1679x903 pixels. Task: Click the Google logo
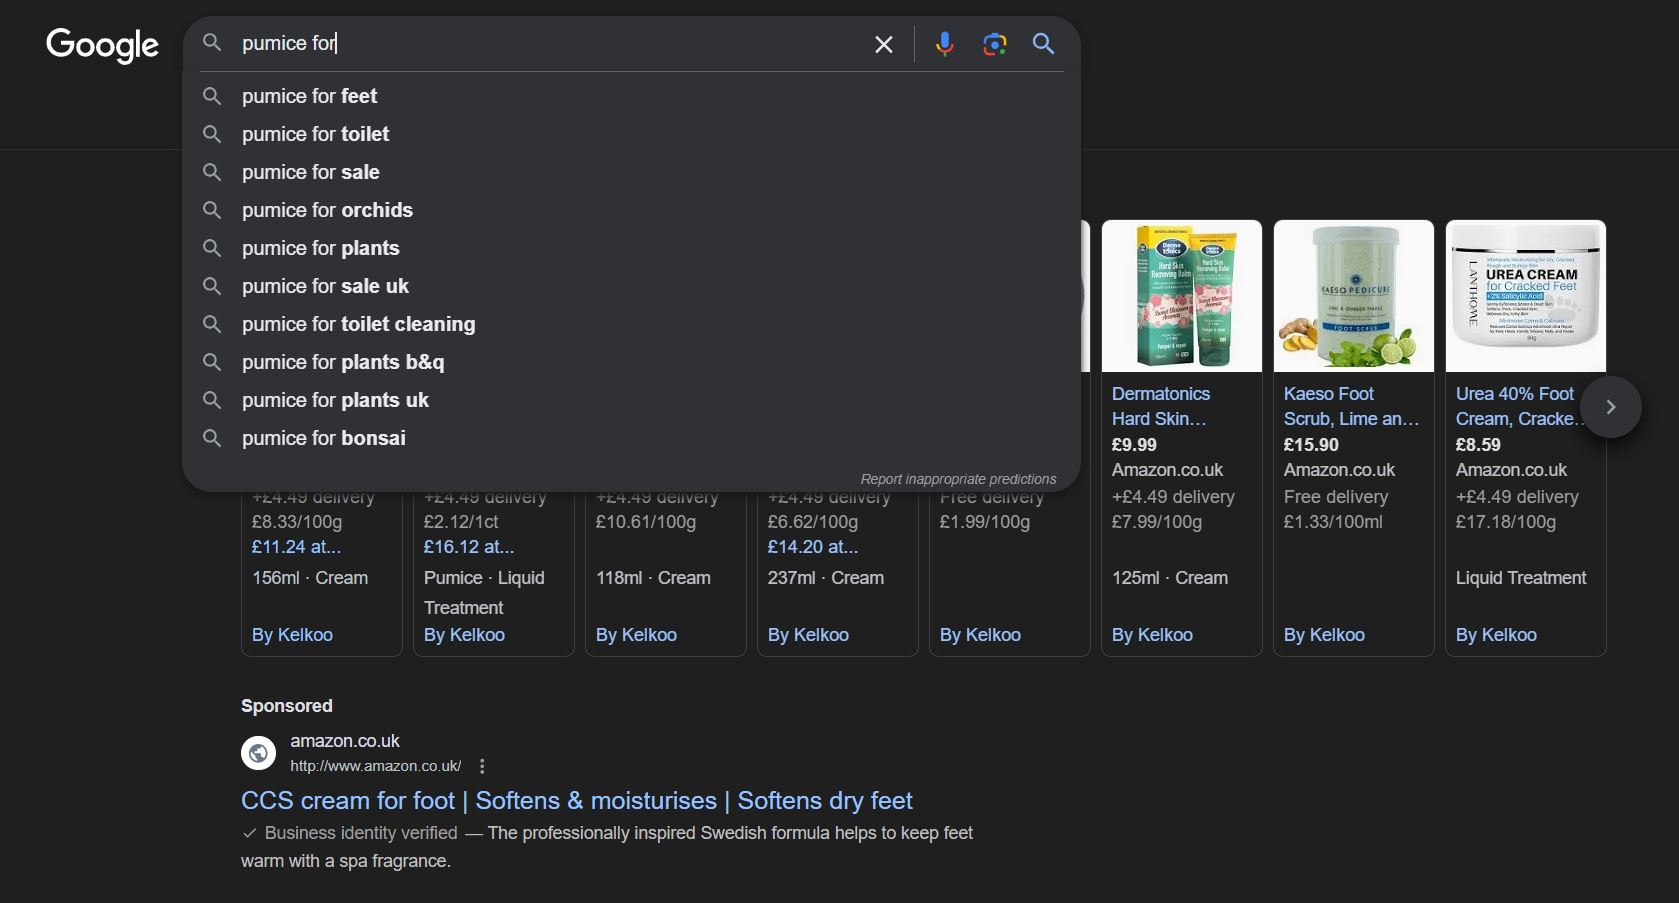[x=102, y=45]
